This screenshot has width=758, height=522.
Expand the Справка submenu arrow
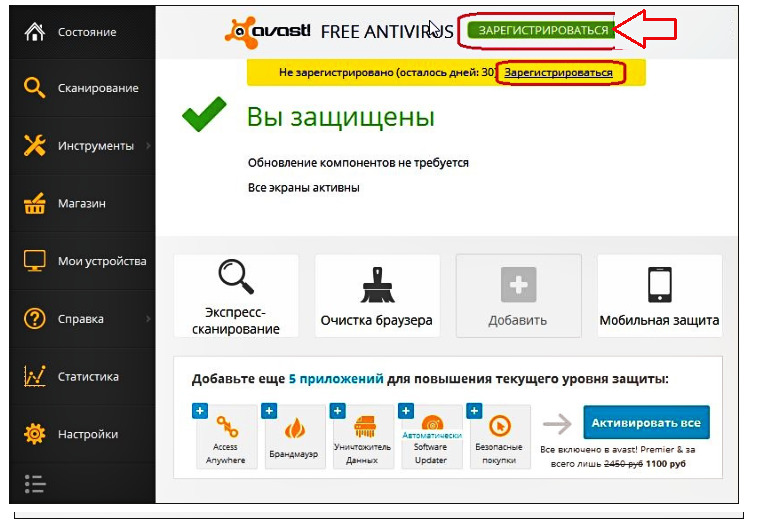coord(148,319)
